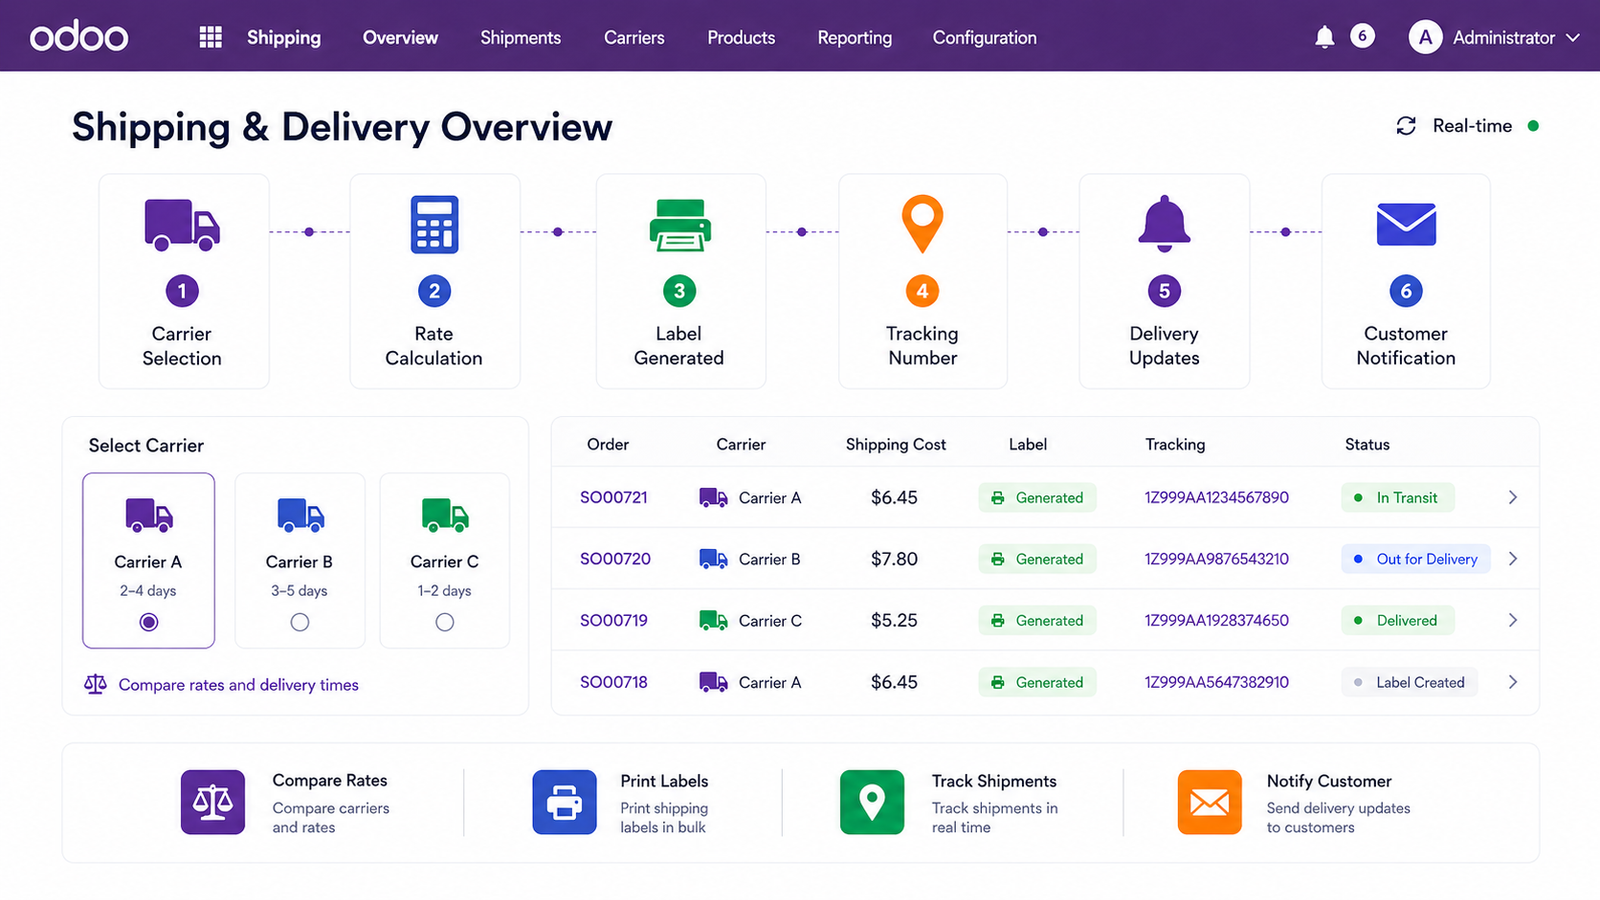Screen dimensions: 1600x900
Task: Click the $7.80 shipping cost cell
Action: (x=894, y=559)
